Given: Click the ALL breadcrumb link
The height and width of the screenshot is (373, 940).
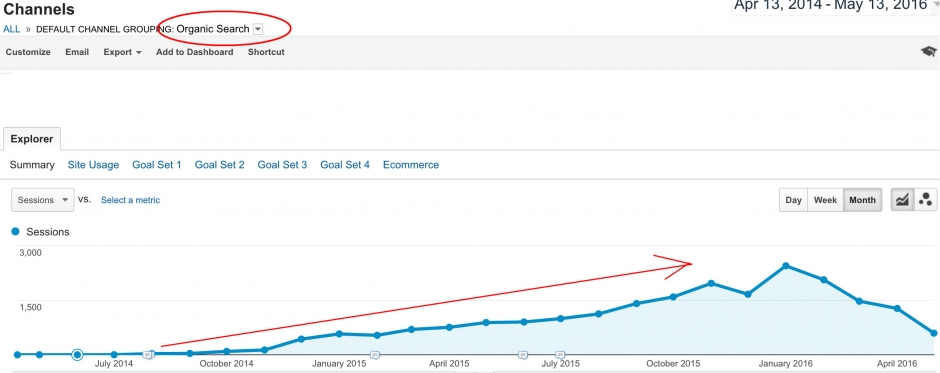Looking at the screenshot, I should 11,29.
